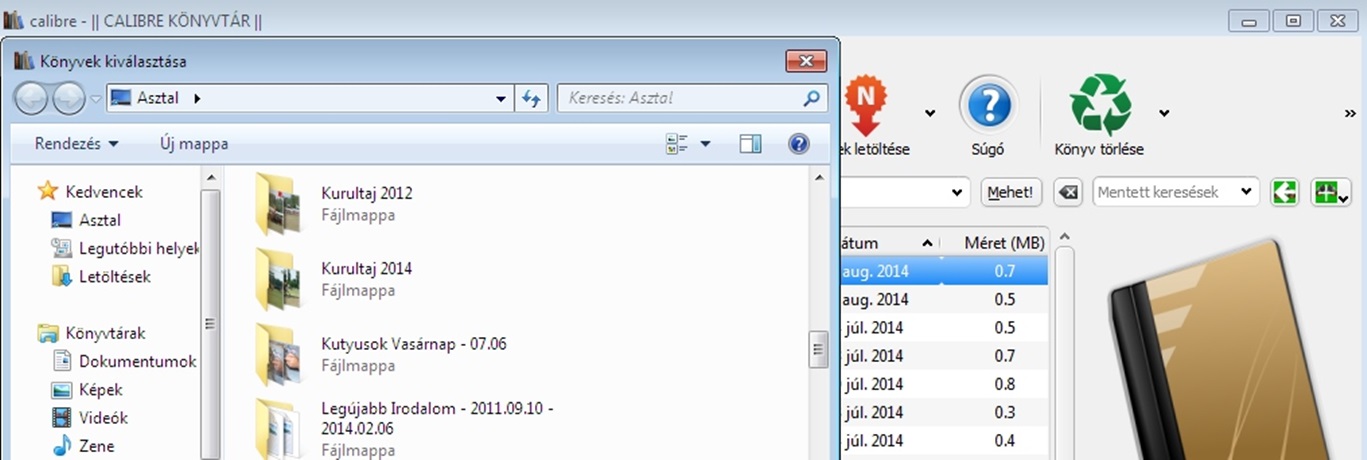Select the selected row with size 0.7 aug. 2014

(944, 271)
